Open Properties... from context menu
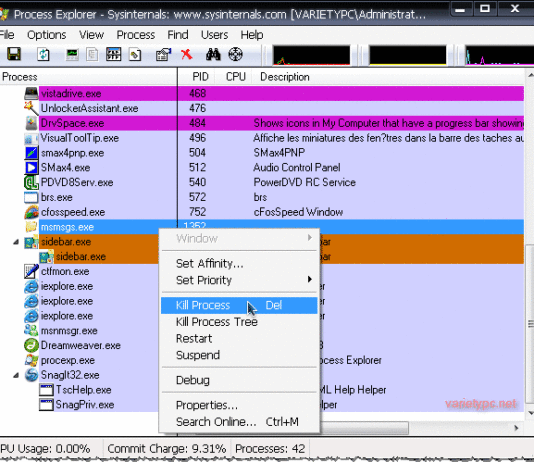The width and height of the screenshot is (534, 462). point(239,405)
